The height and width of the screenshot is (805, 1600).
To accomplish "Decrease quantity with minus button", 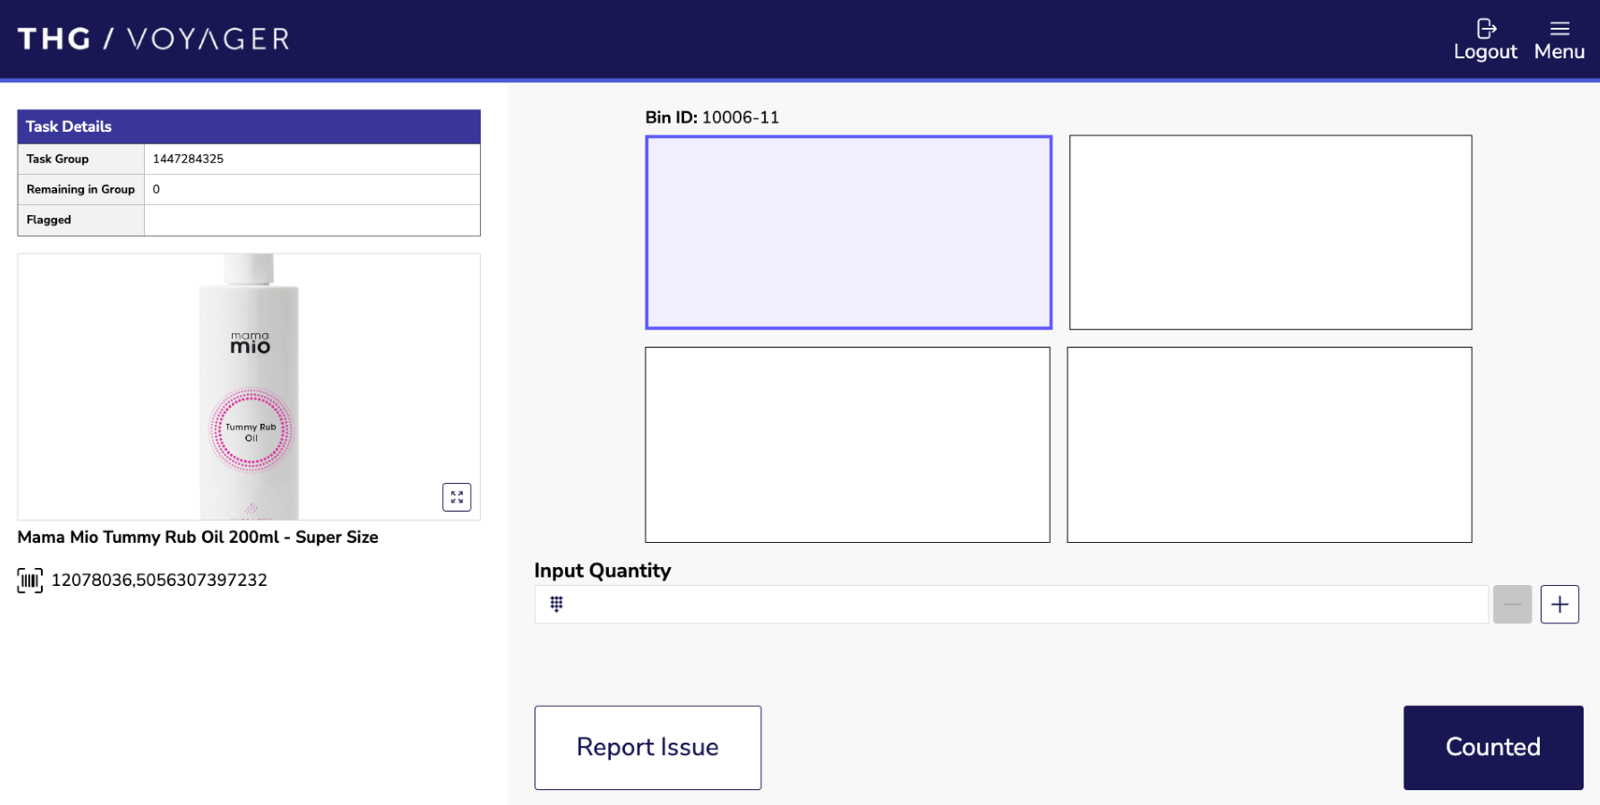I will (1512, 604).
